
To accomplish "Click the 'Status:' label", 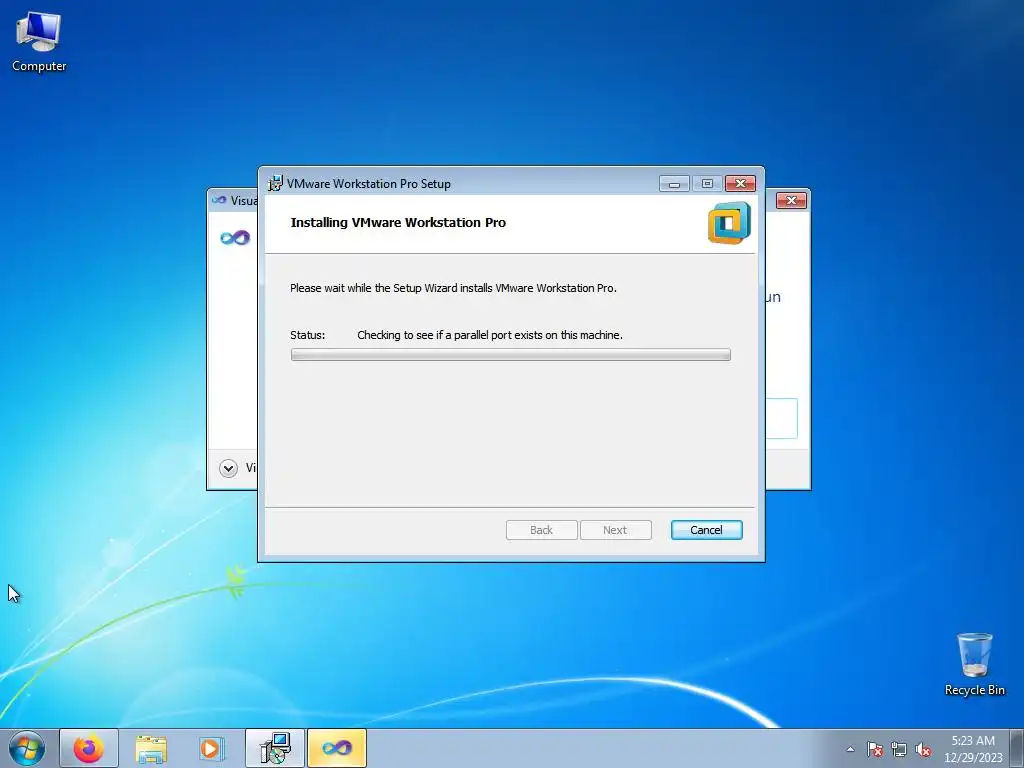I will (308, 335).
